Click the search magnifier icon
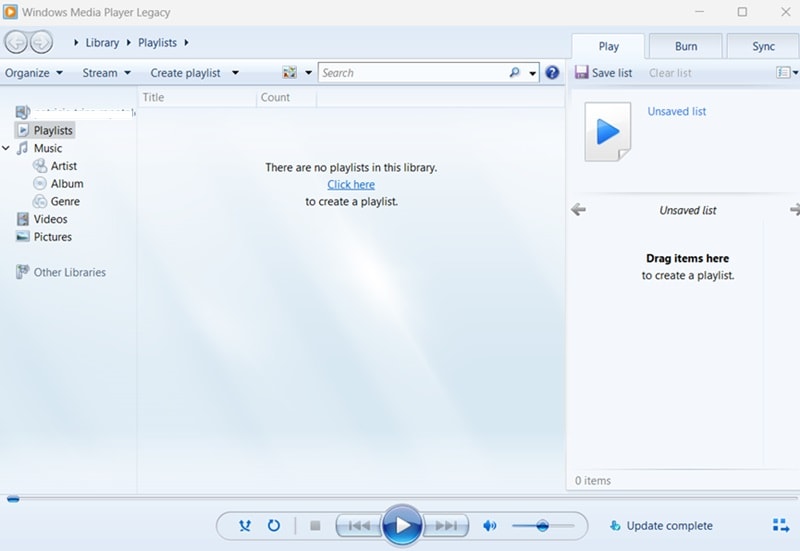The width and height of the screenshot is (800, 551). 515,73
